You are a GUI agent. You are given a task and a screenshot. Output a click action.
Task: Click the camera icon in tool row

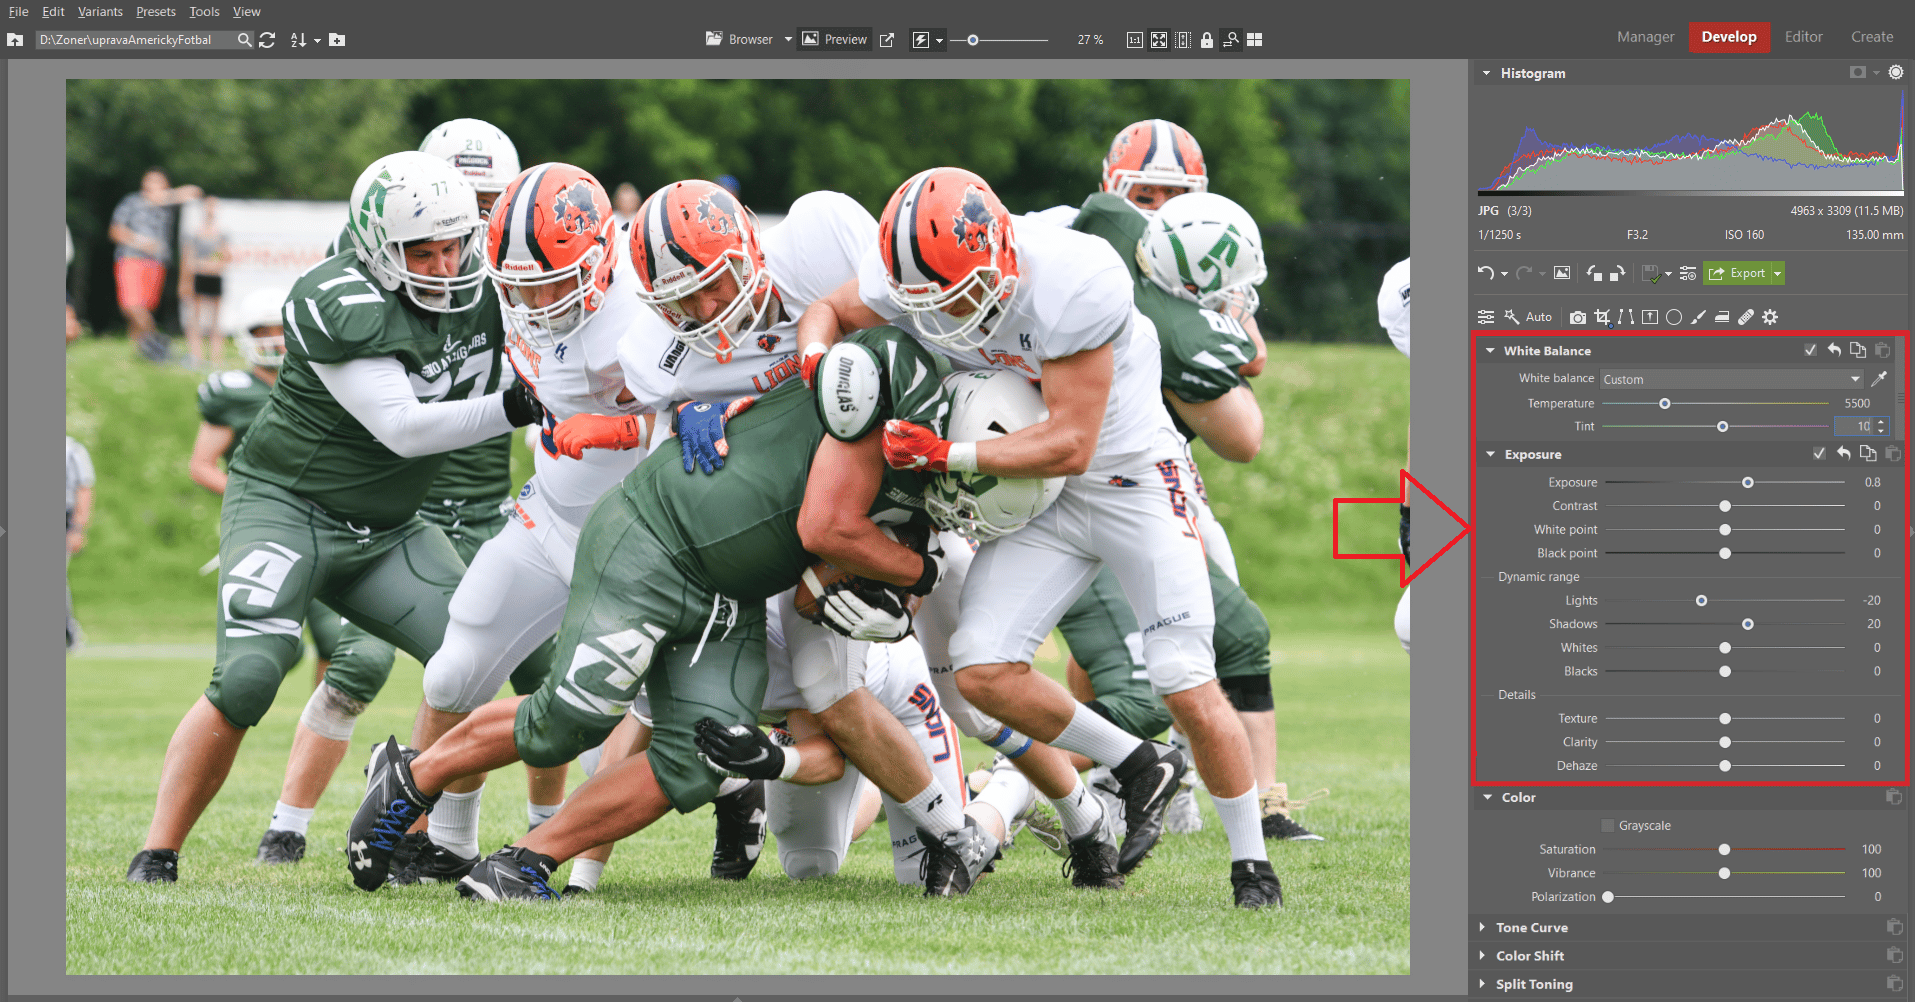pos(1578,317)
